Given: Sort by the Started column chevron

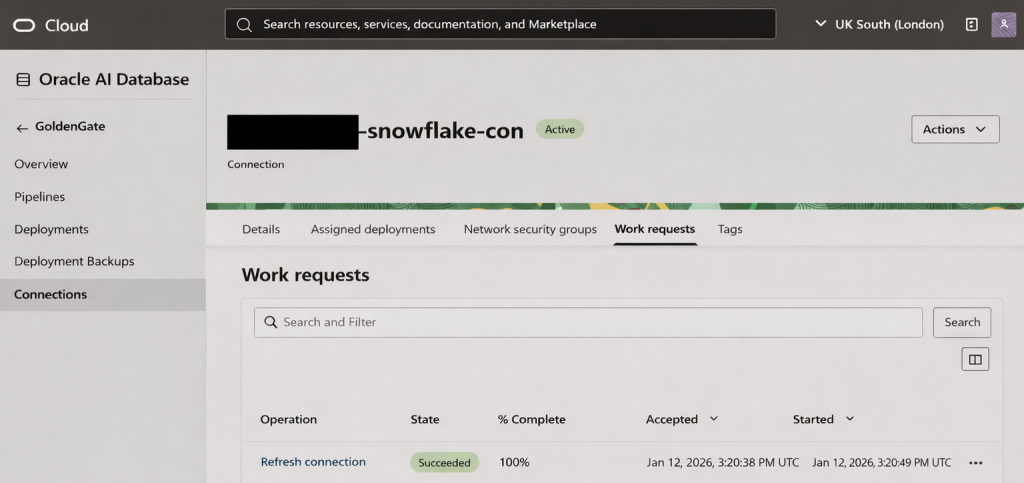Looking at the screenshot, I should (850, 419).
